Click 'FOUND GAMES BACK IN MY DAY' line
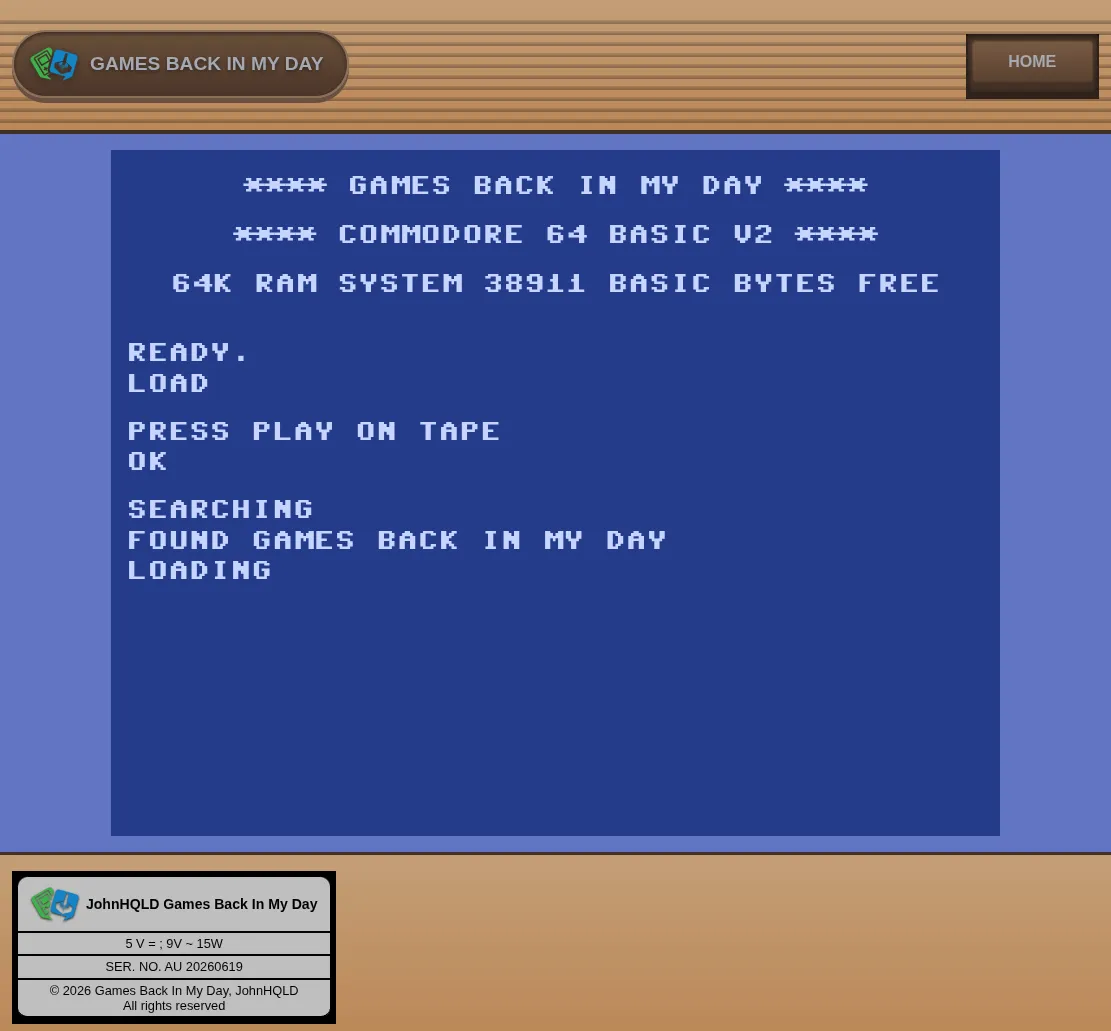Viewport: 1111px width, 1031px height. click(x=397, y=541)
